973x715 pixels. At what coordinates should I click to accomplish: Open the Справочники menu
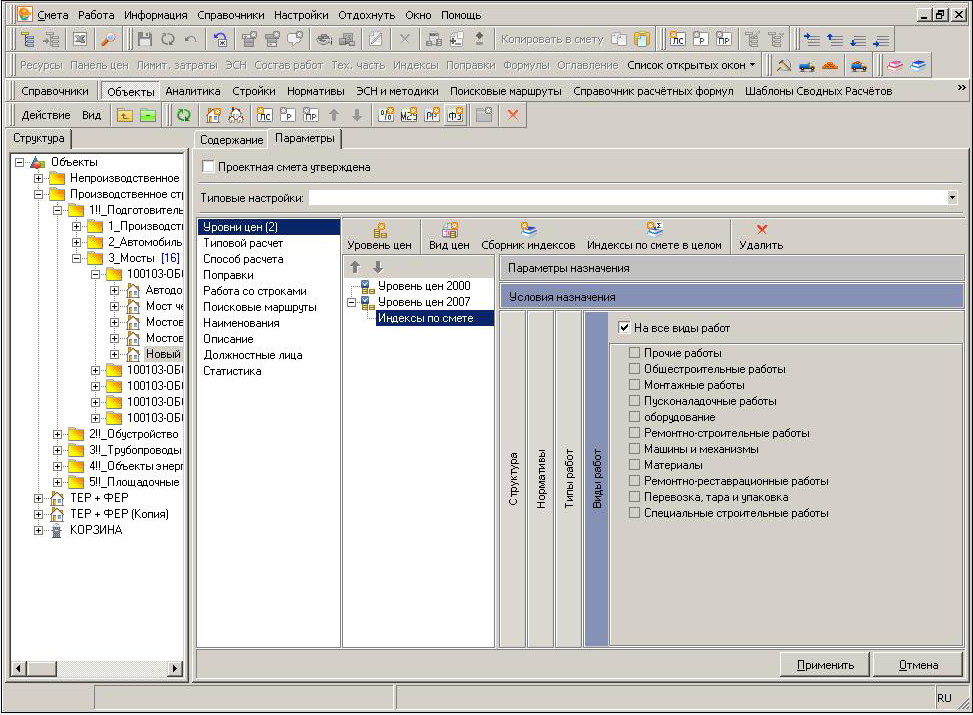(x=230, y=15)
